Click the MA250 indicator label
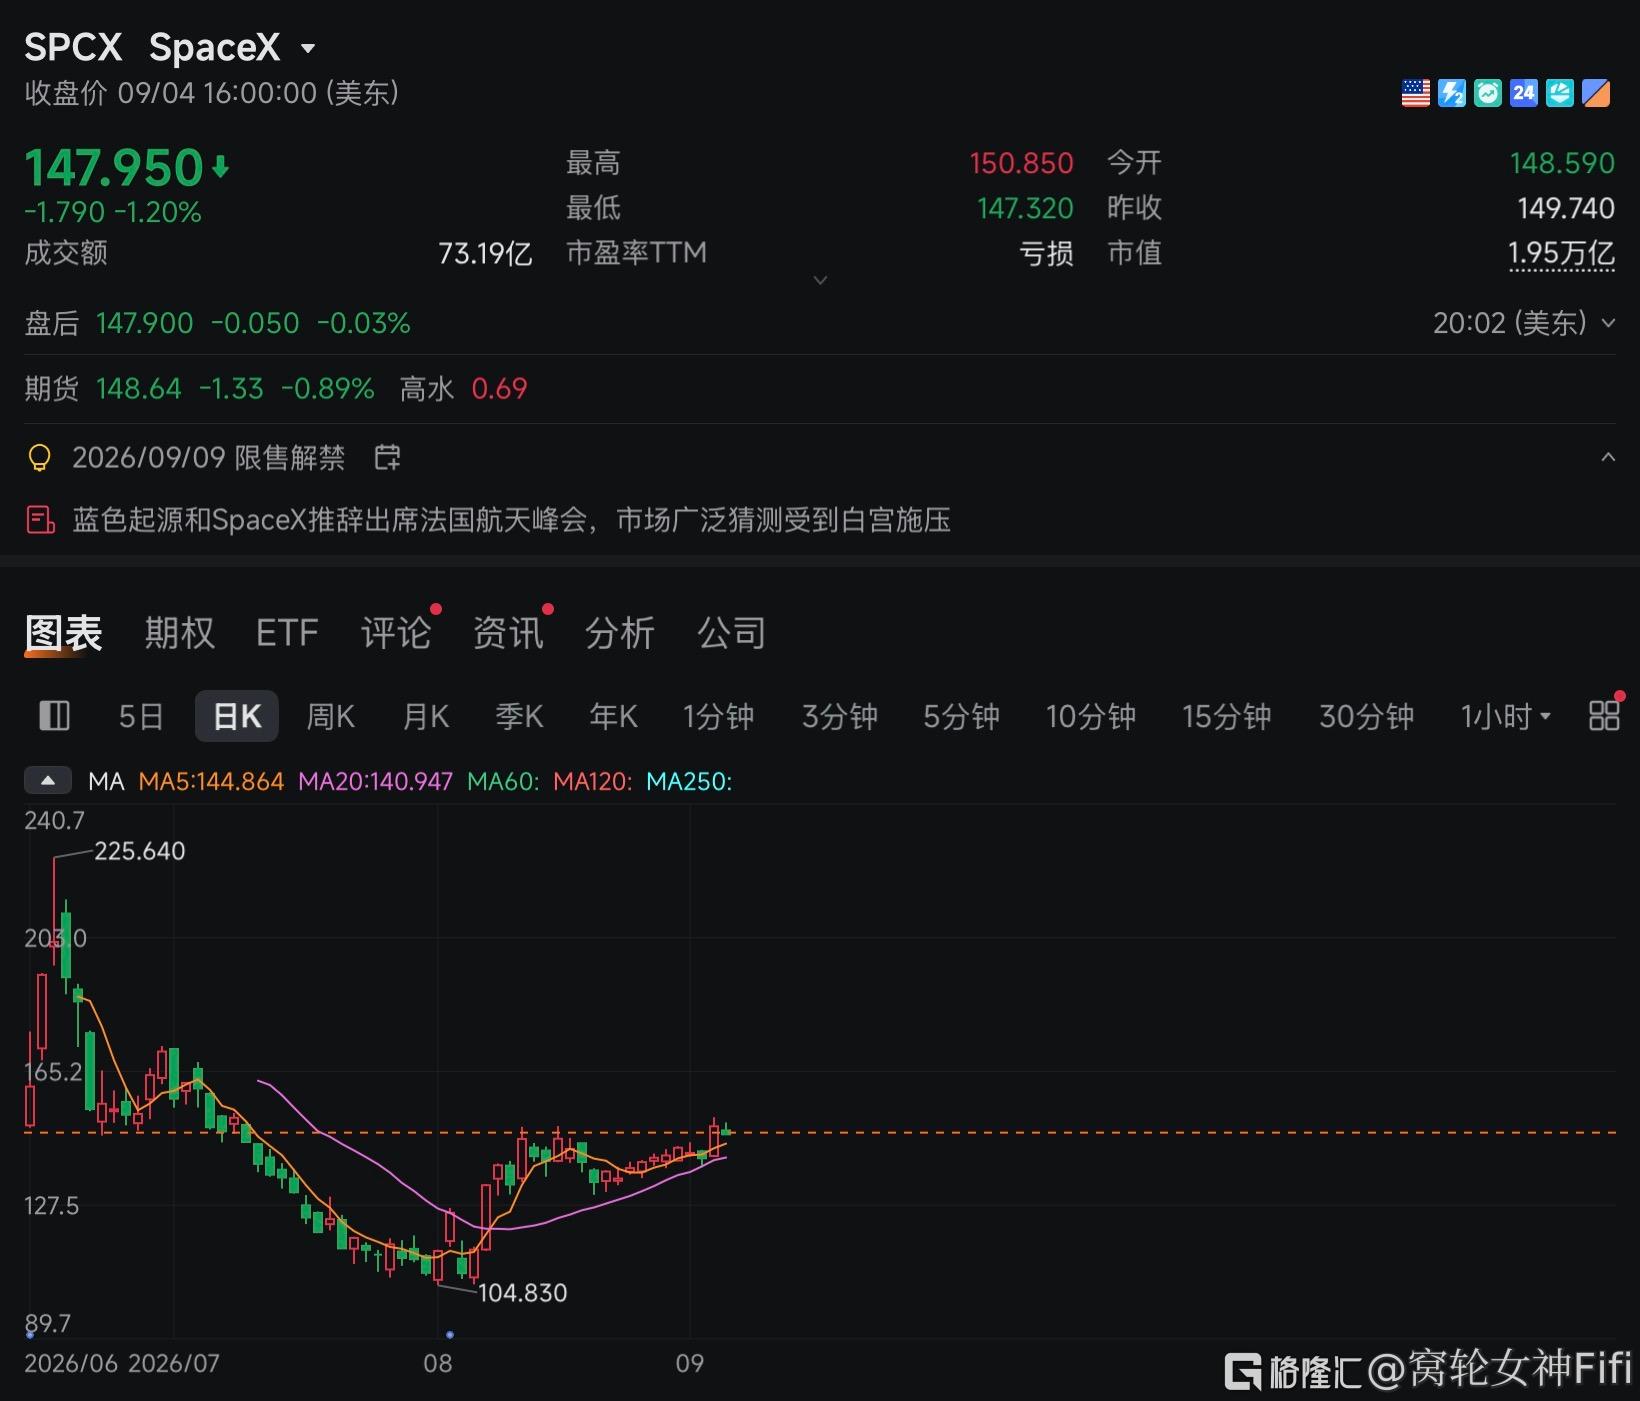Screen dimensions: 1640x1401 [x=689, y=781]
